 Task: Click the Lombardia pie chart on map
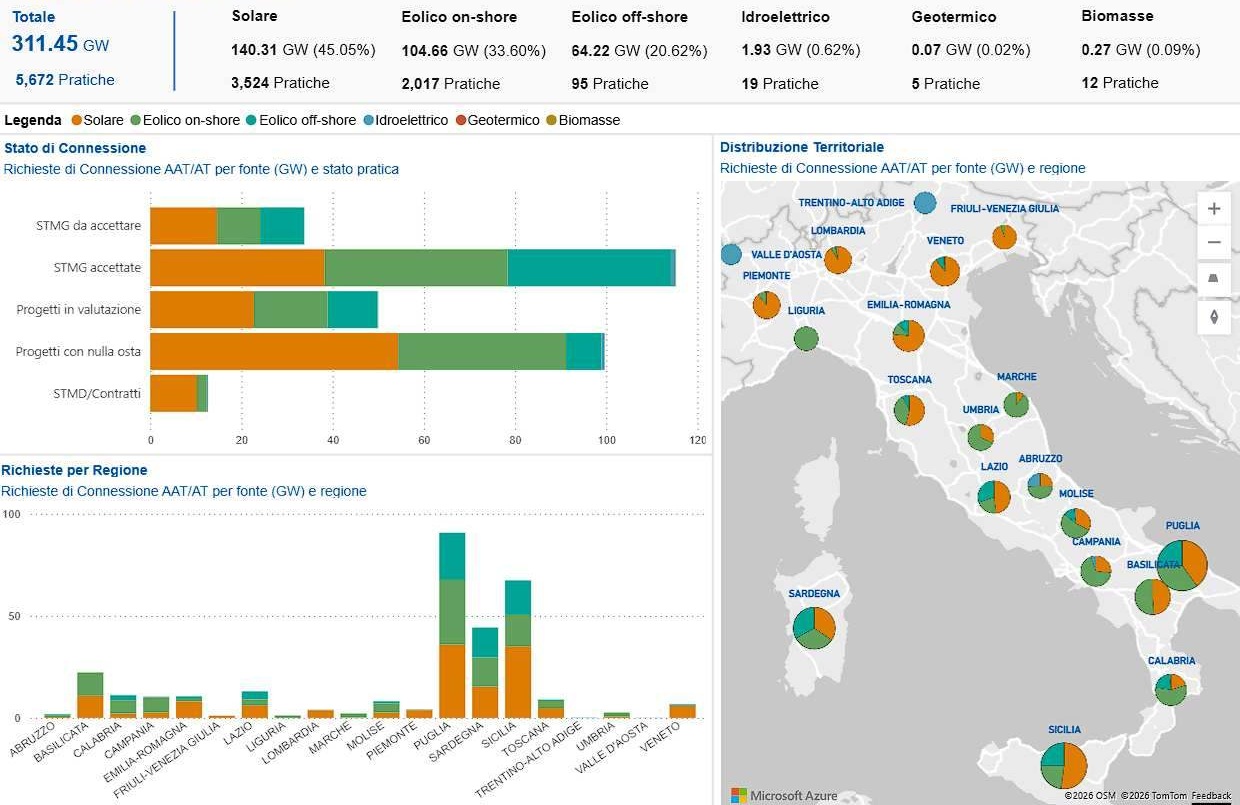[x=838, y=260]
